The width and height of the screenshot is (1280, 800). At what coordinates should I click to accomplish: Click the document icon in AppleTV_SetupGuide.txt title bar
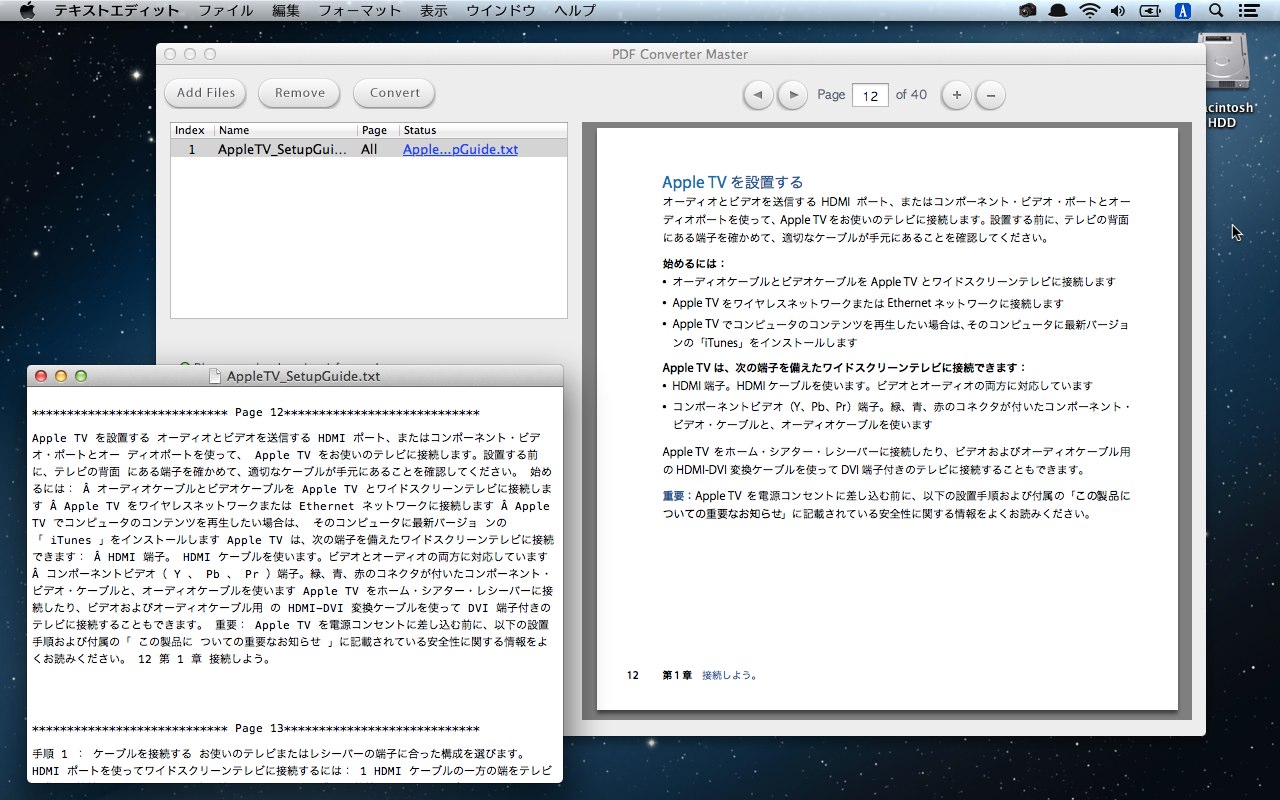coord(215,376)
